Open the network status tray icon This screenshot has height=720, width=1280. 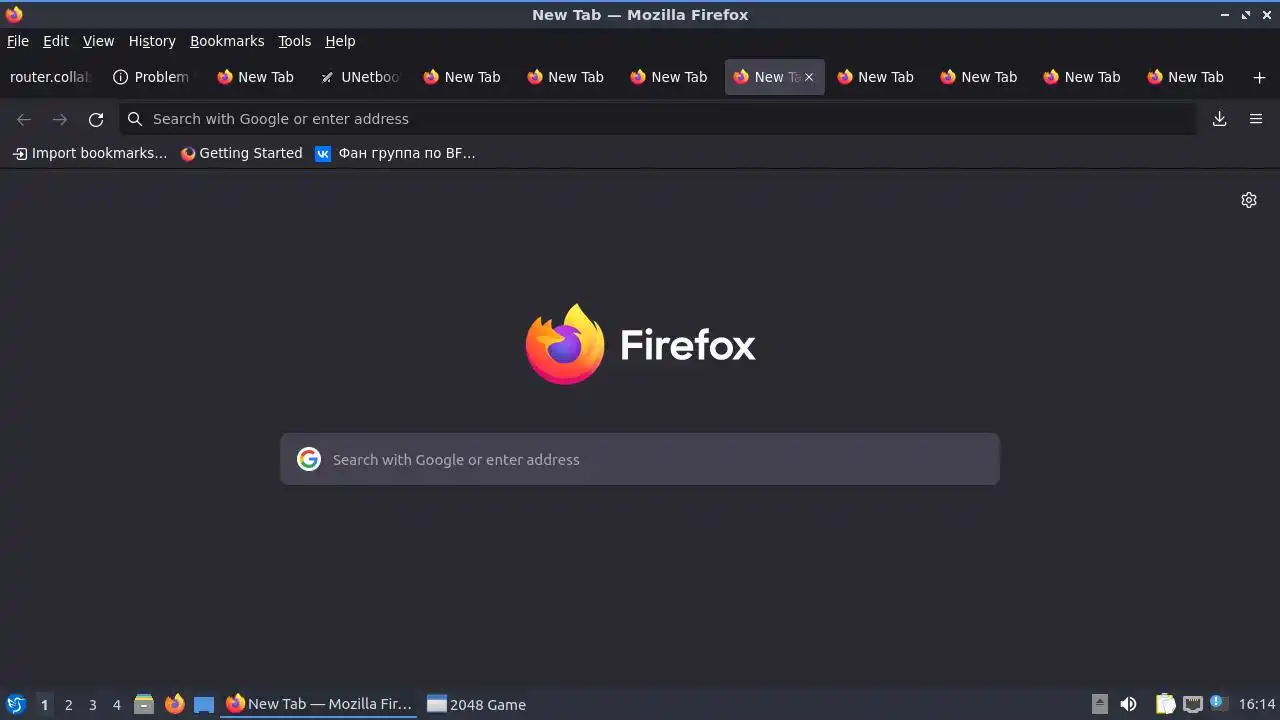tap(1192, 704)
